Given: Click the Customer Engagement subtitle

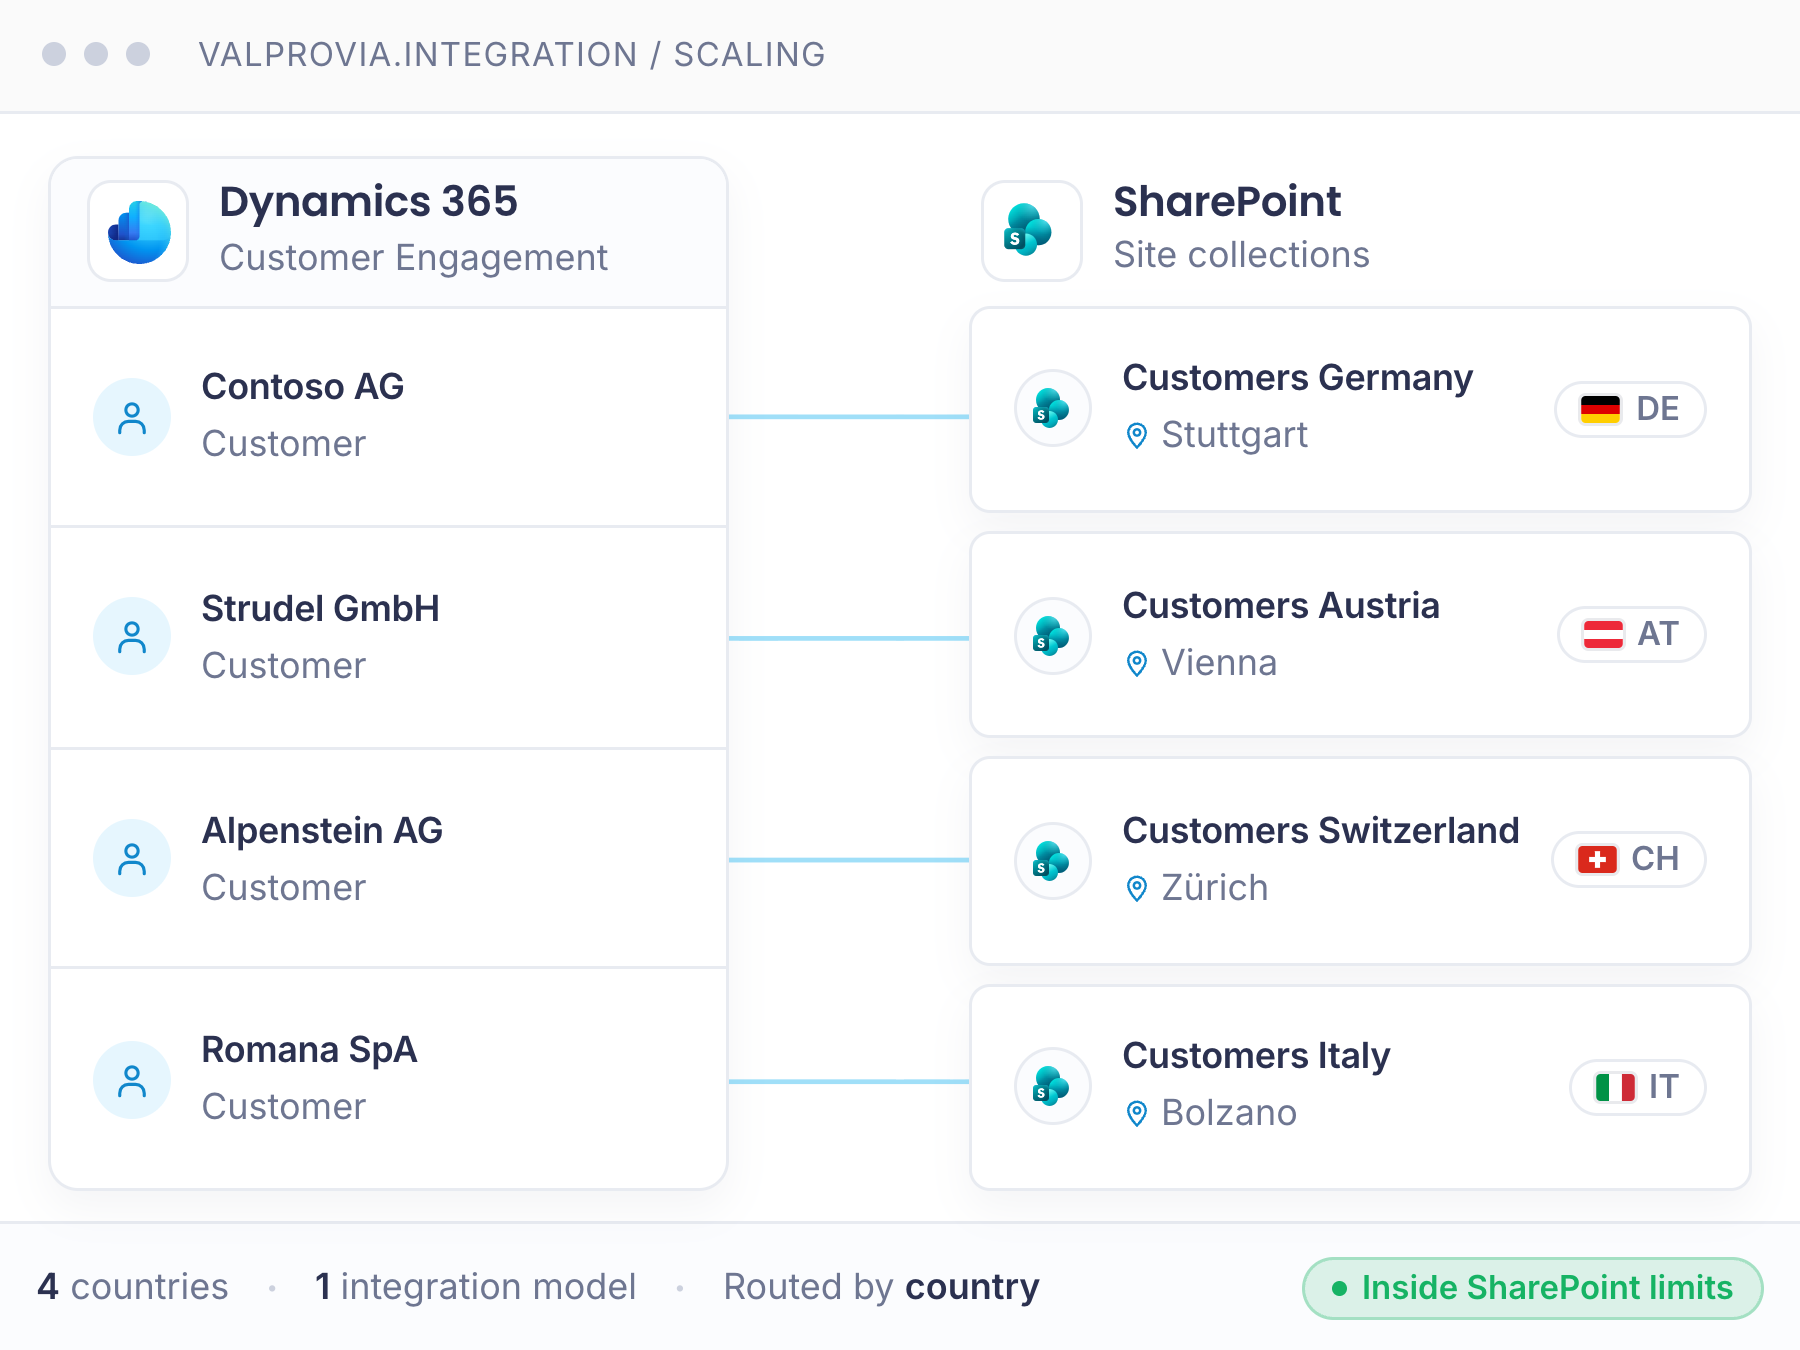Looking at the screenshot, I should click(414, 258).
